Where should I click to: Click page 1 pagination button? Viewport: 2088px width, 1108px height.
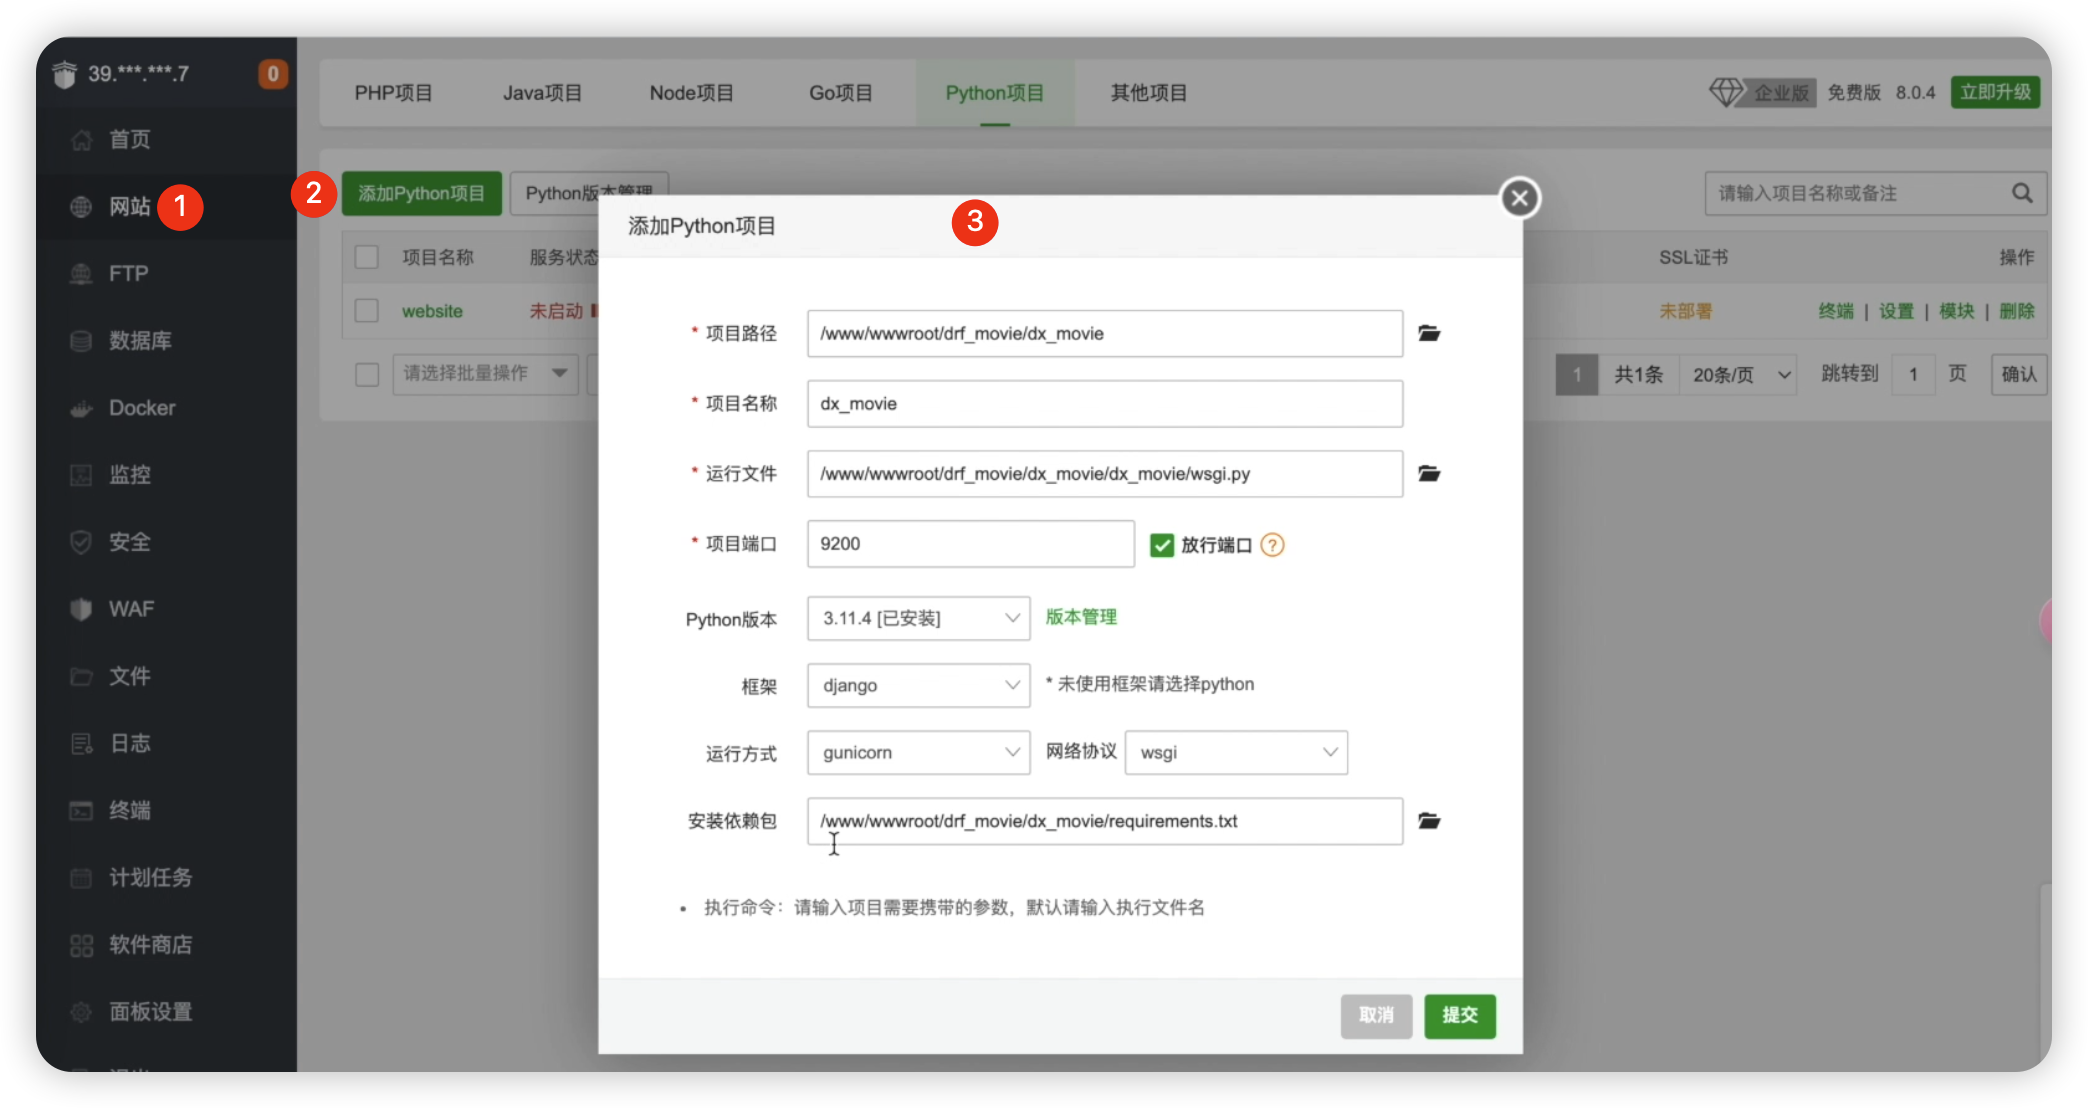point(1577,375)
